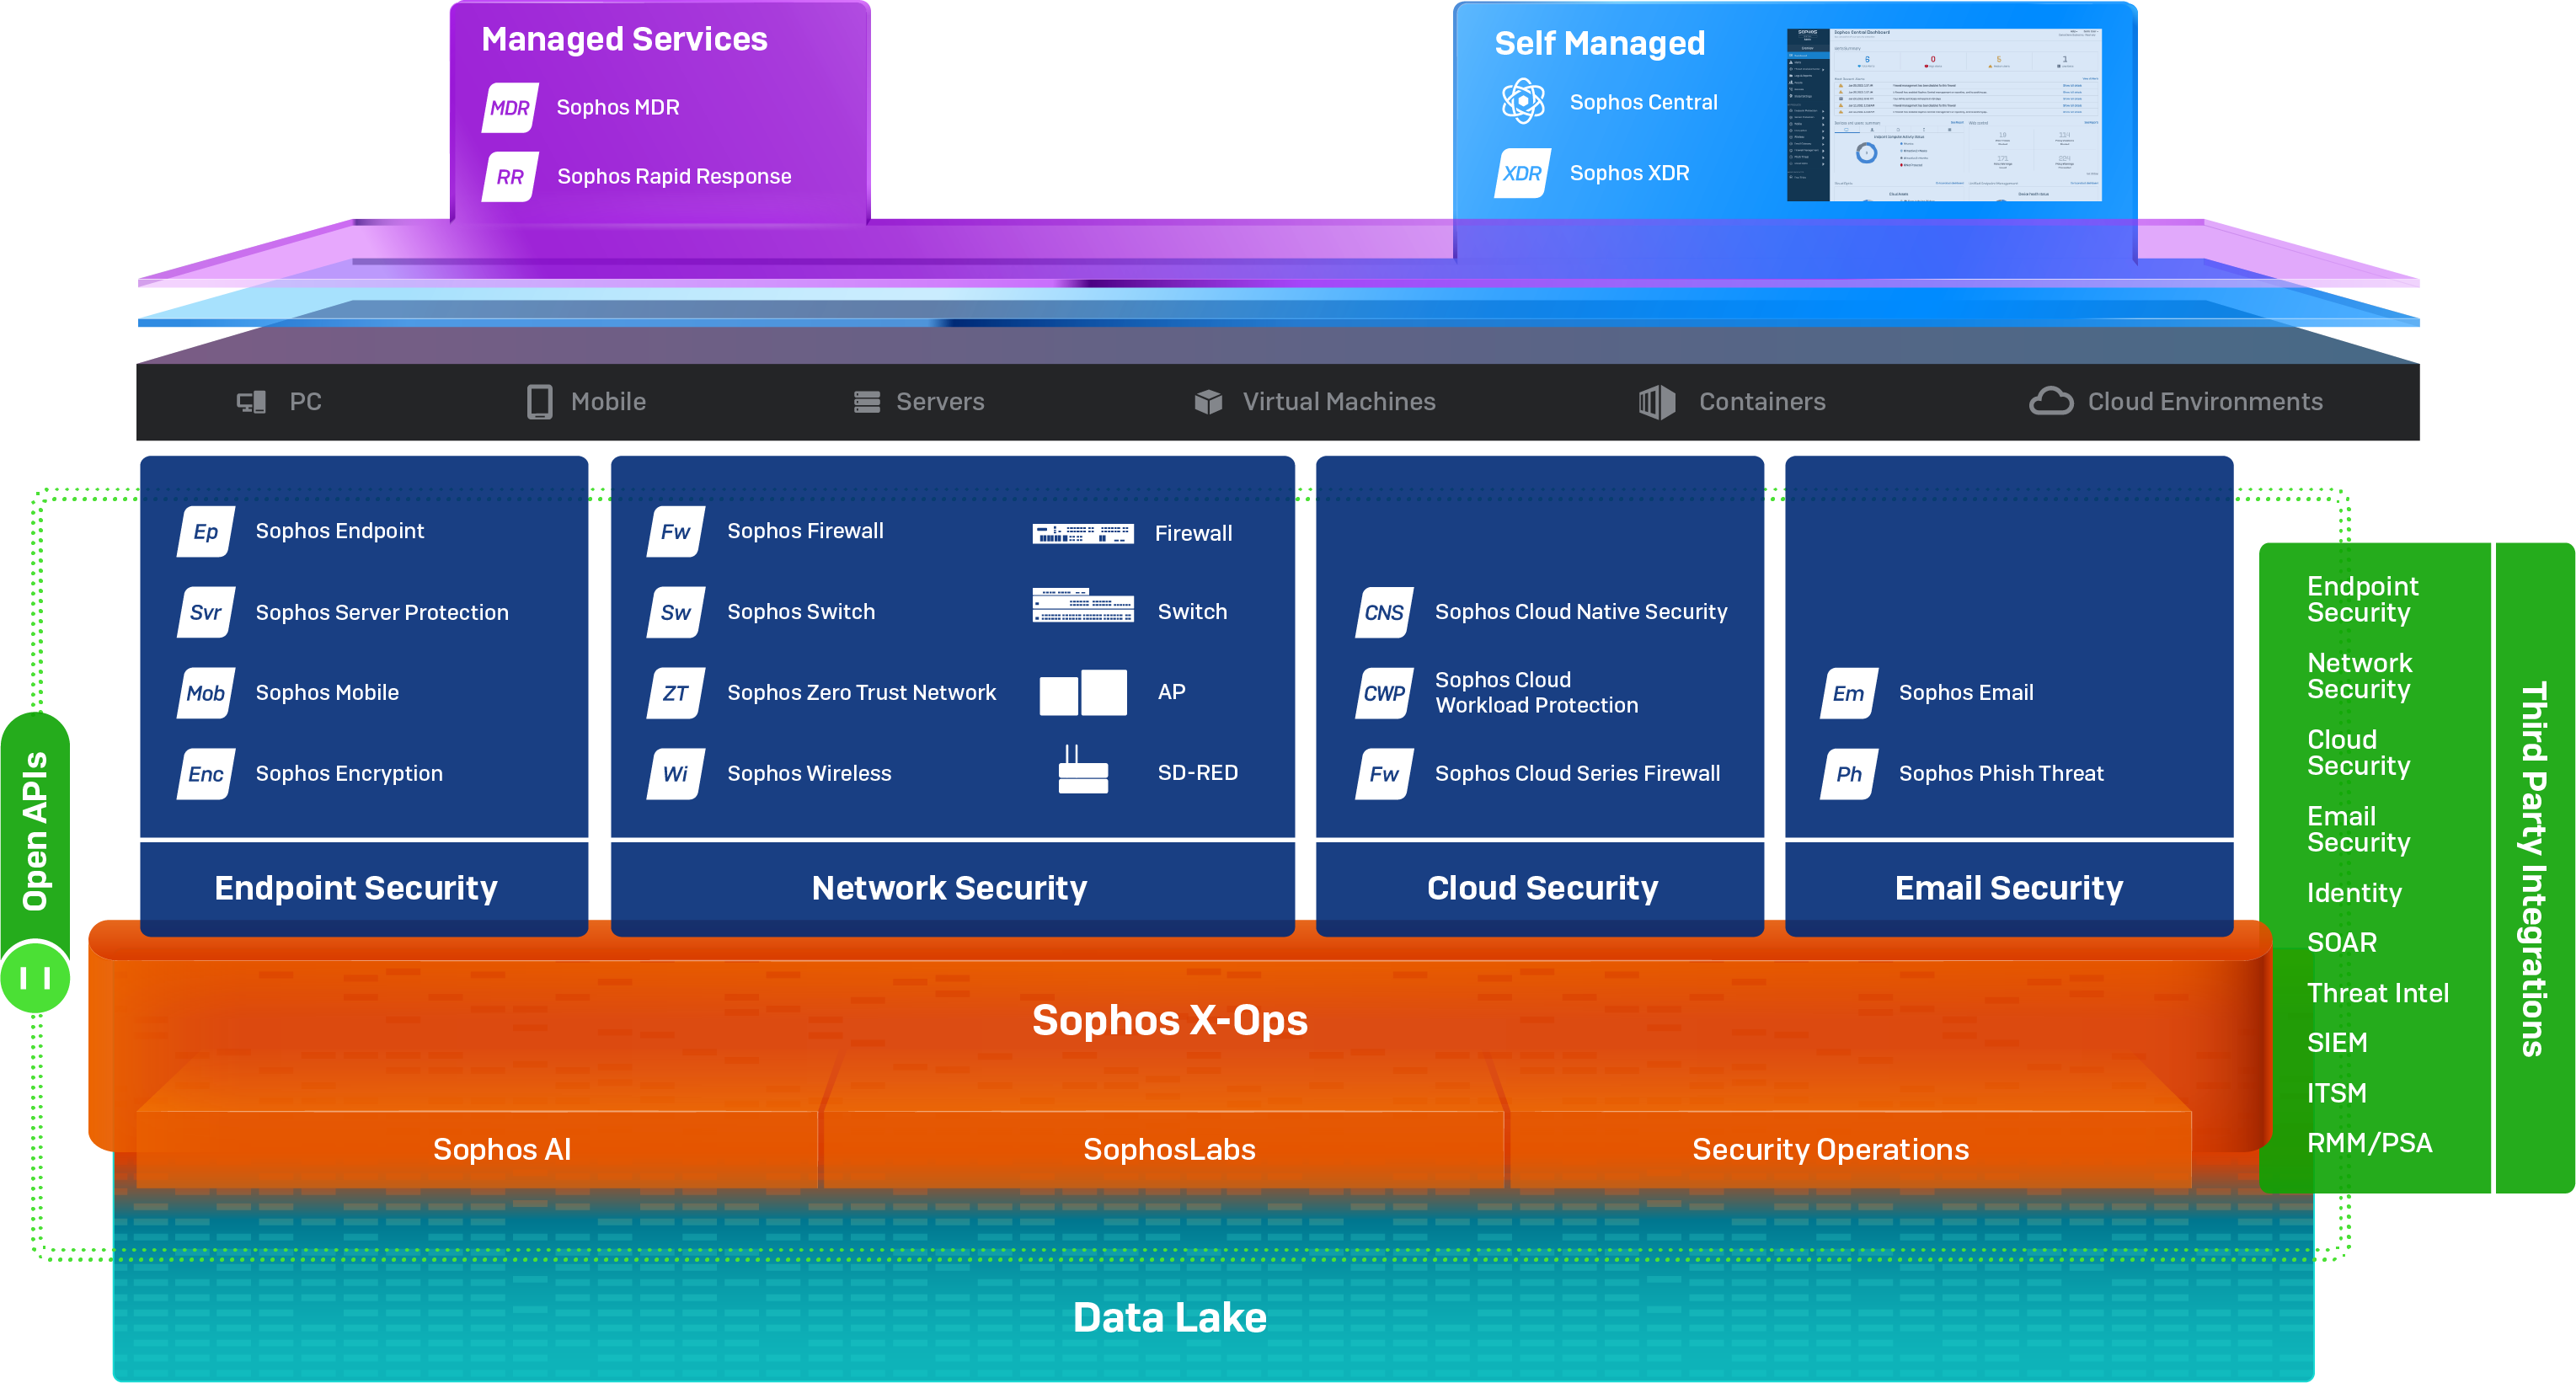Click the XDR icon tile
2576x1383 pixels.
pos(1522,173)
